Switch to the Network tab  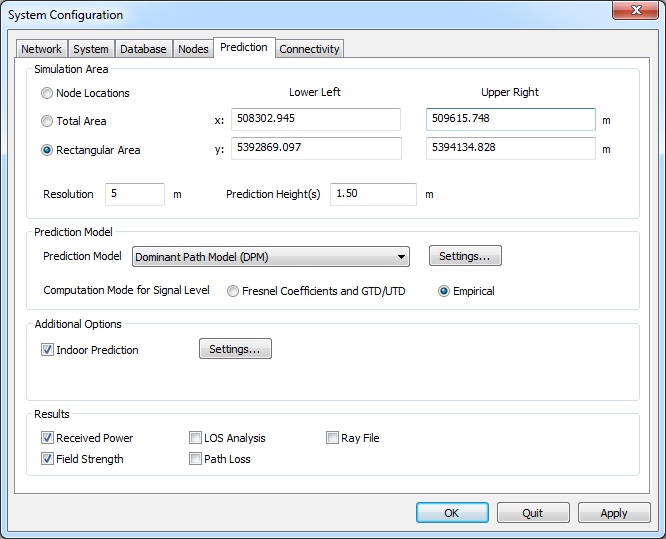41,49
